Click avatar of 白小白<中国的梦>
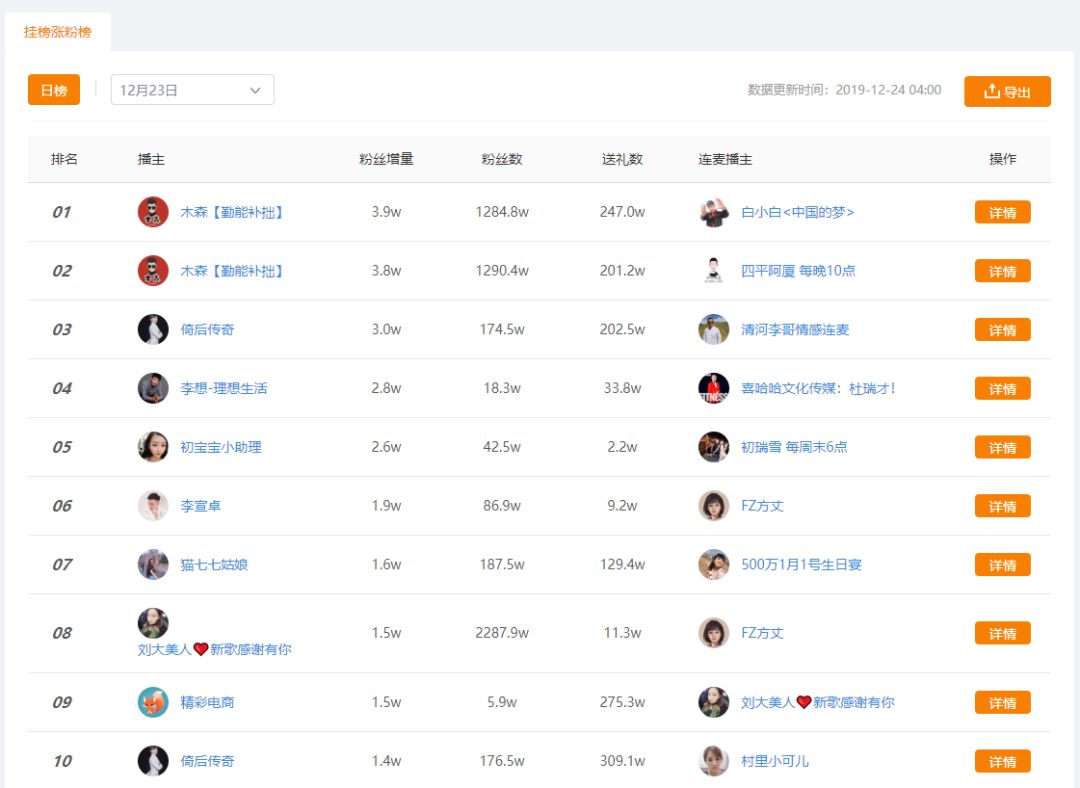The height and width of the screenshot is (788, 1080). 714,212
